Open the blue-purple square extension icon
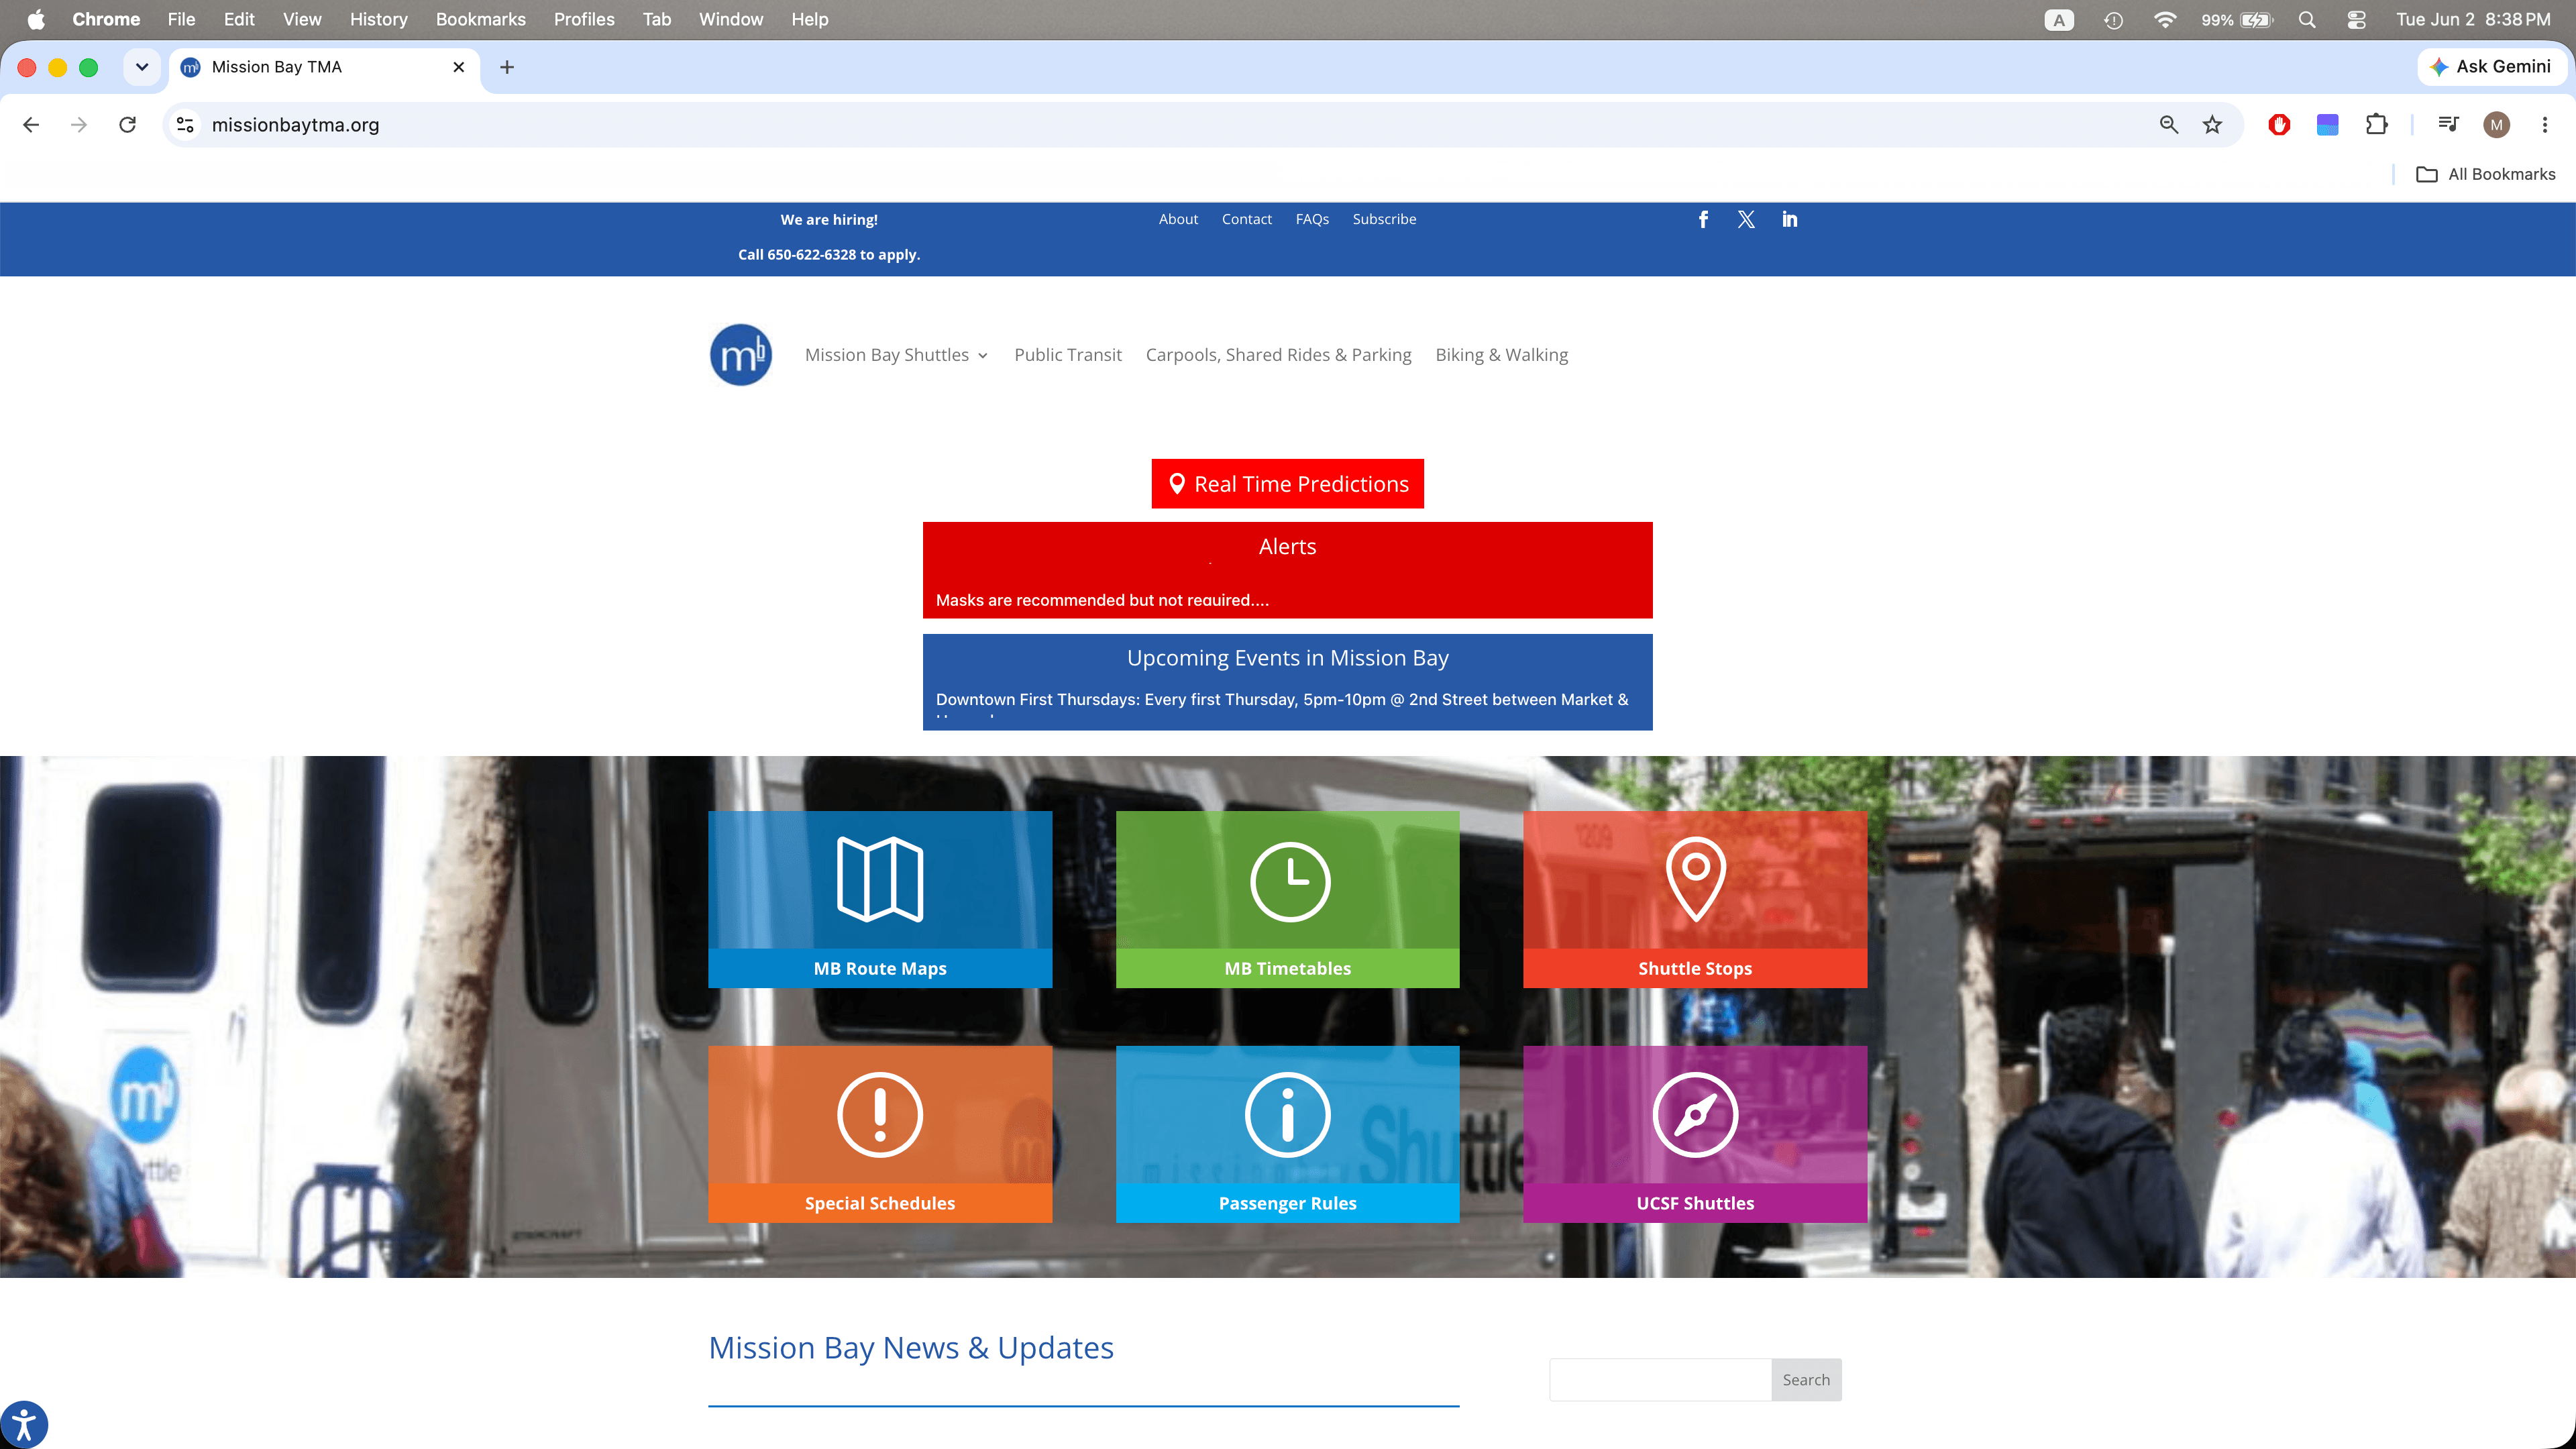The width and height of the screenshot is (2576, 1449). coord(2327,125)
